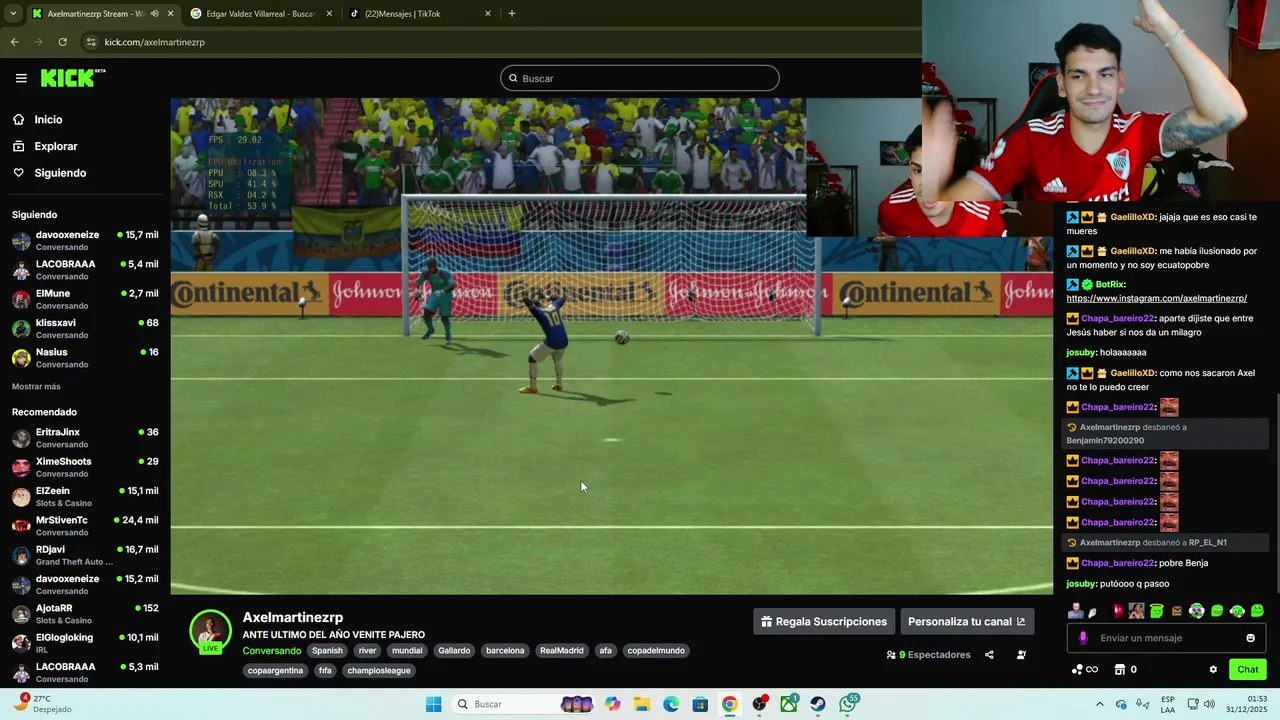Click the share icon below stream
1280x720 pixels.
(989, 655)
